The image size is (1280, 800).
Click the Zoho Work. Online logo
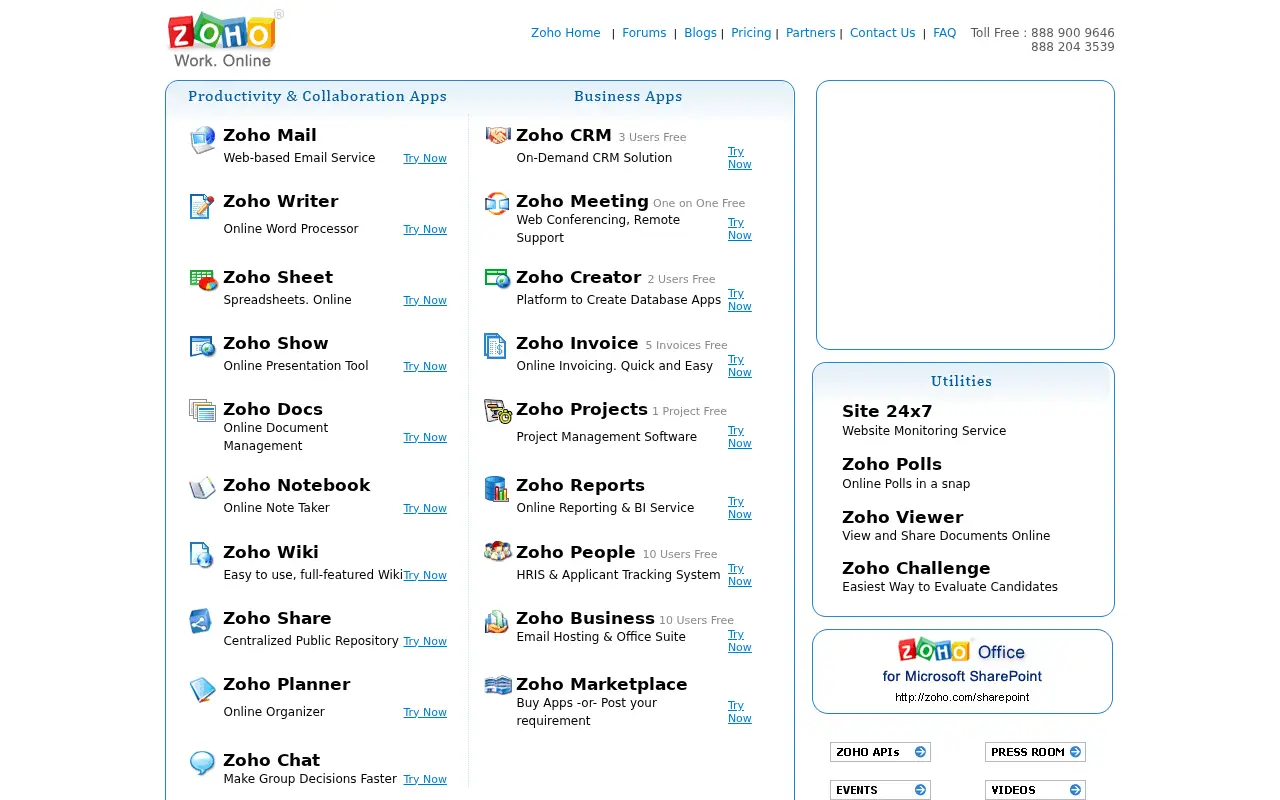tap(225, 39)
